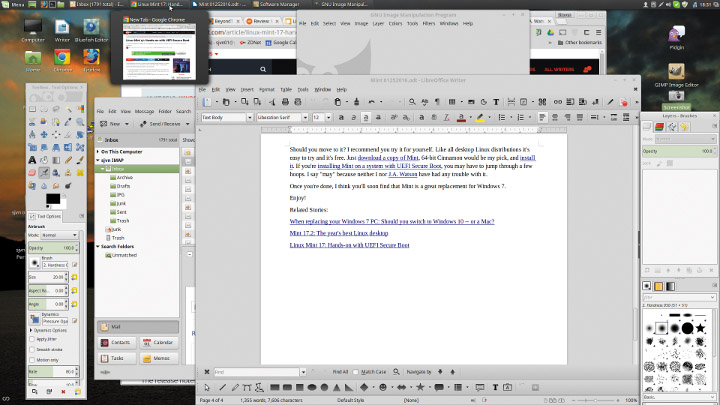Screen dimensions: 720x405
Task: Click Memos button in mail client
Action: [158, 358]
